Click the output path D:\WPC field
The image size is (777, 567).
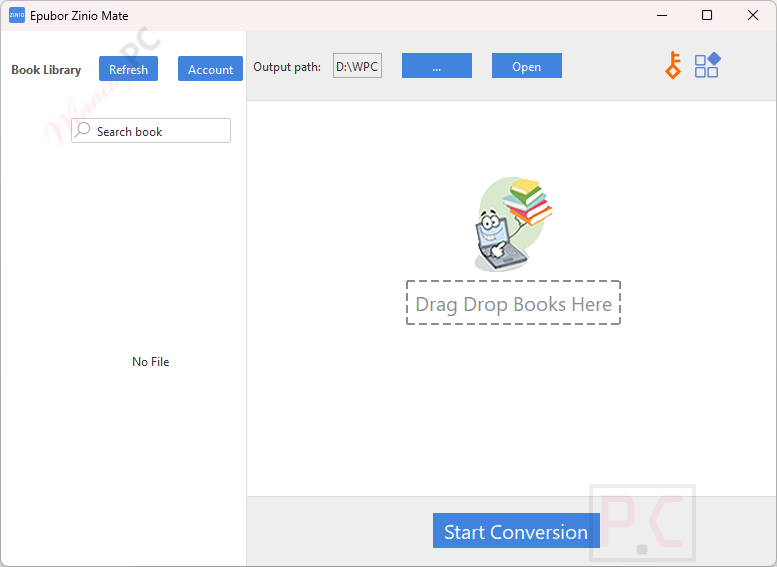357,66
